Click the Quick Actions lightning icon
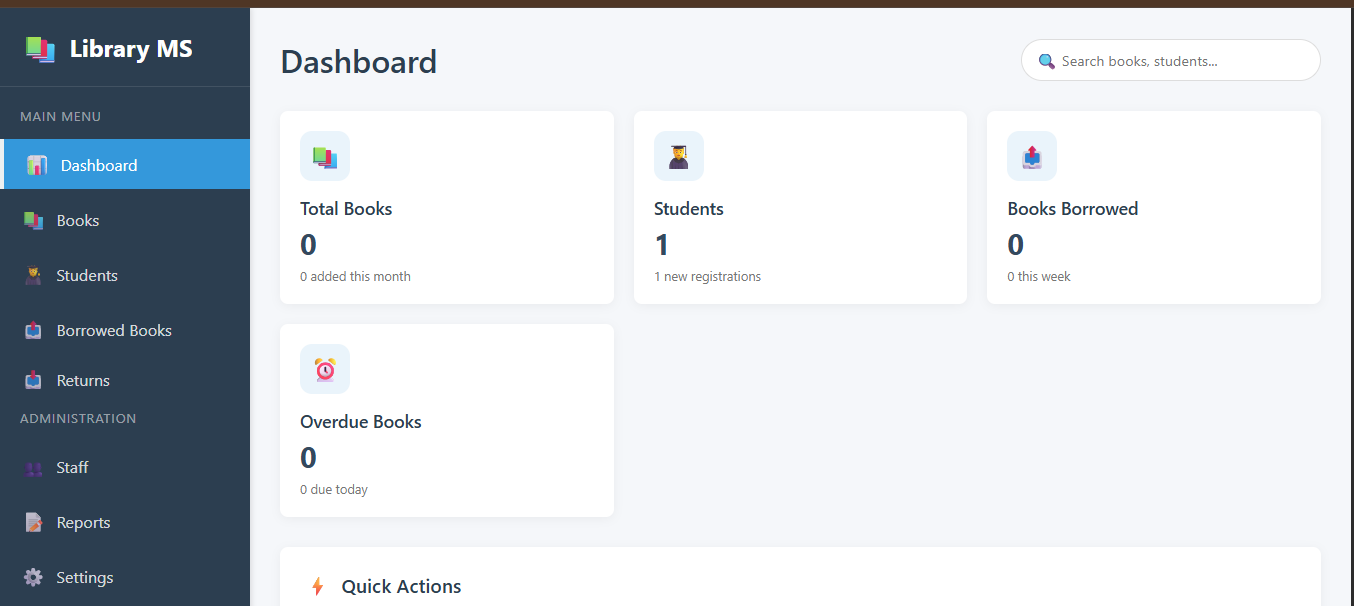Screen dimensions: 1354x606 (318, 587)
